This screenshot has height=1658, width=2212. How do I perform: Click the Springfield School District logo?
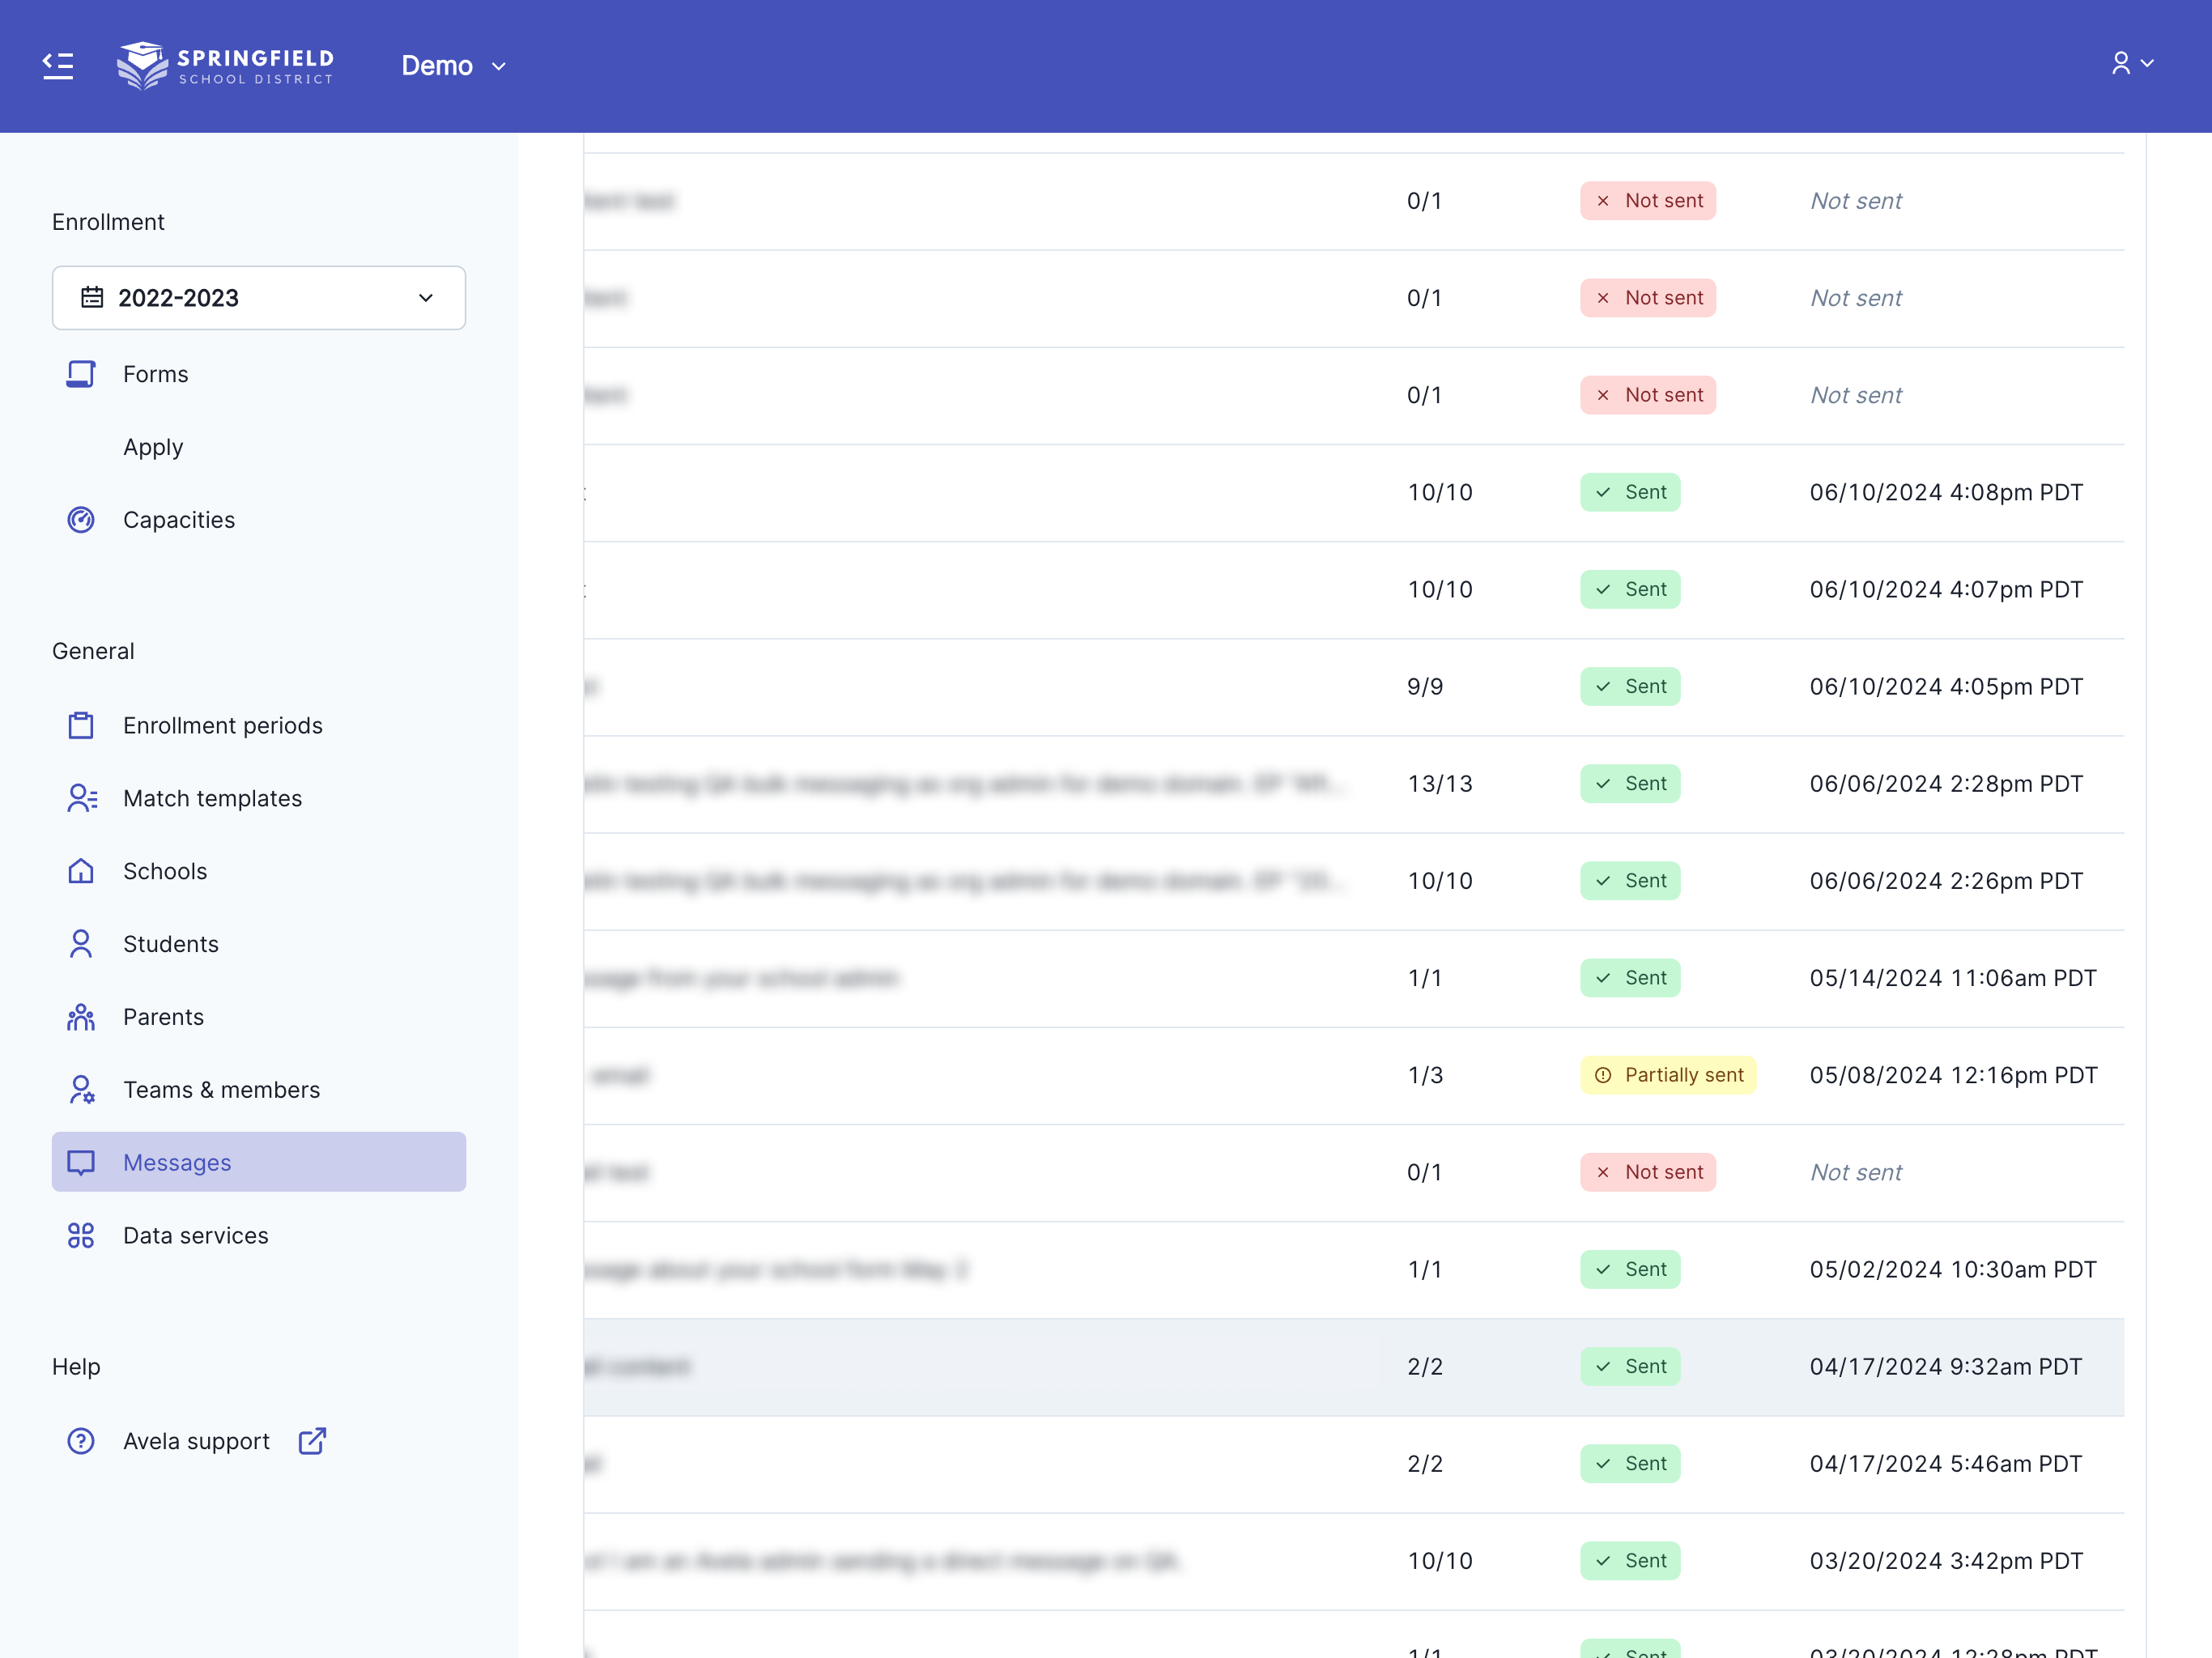[x=225, y=66]
